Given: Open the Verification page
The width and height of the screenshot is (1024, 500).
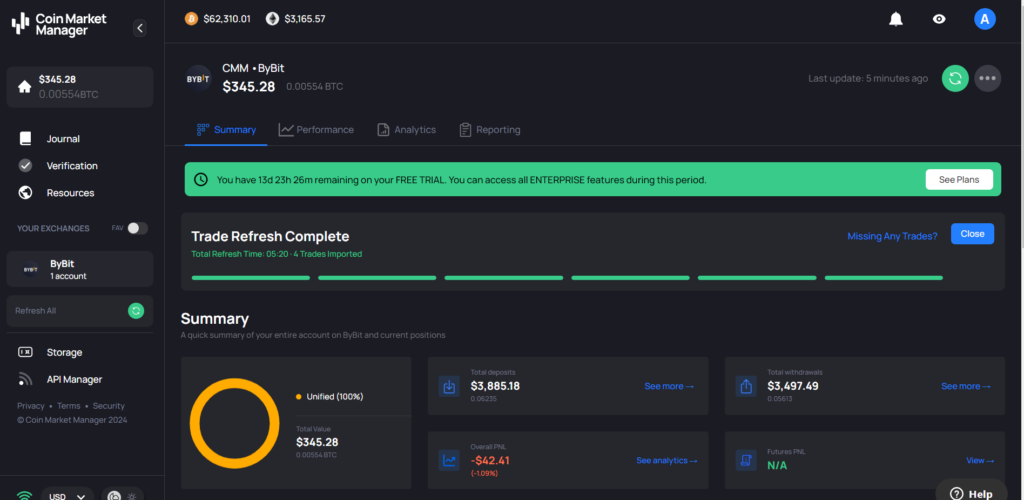Looking at the screenshot, I should point(72,166).
